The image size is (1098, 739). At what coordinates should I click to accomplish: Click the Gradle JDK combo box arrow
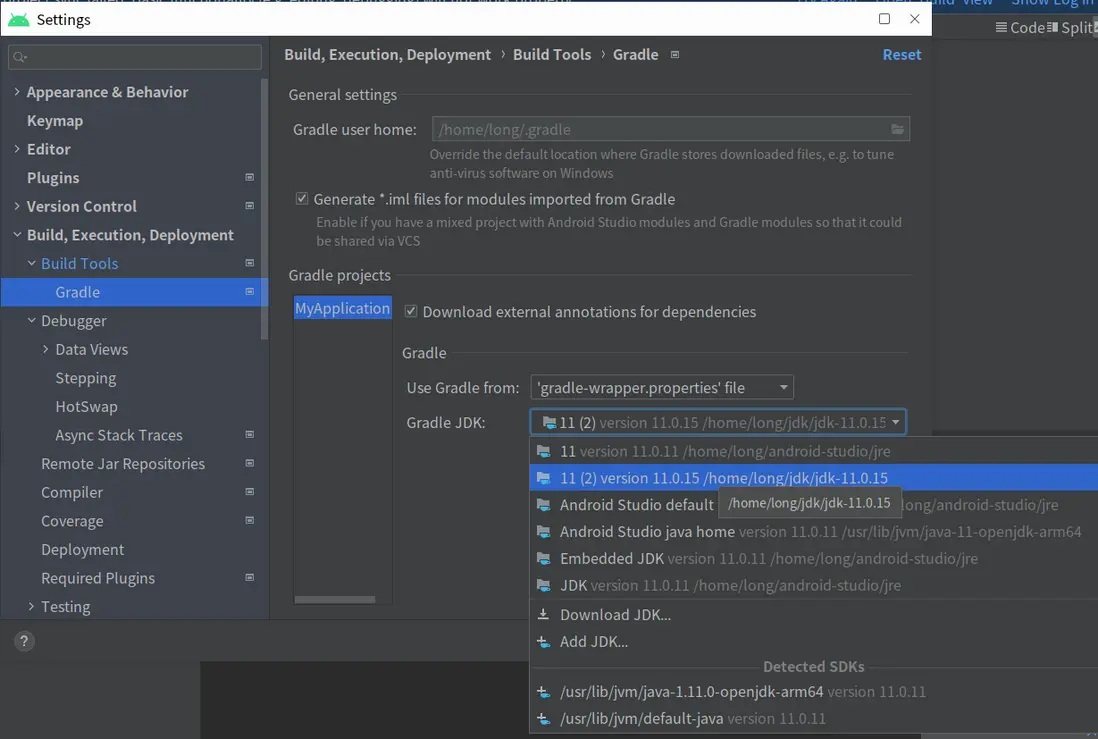[x=895, y=422]
